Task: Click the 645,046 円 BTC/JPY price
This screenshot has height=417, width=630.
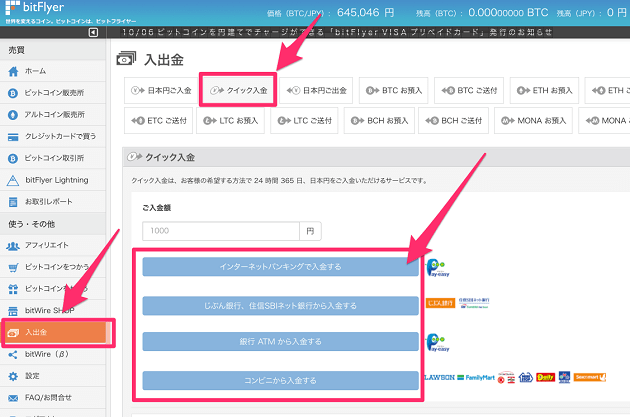Action: point(365,12)
